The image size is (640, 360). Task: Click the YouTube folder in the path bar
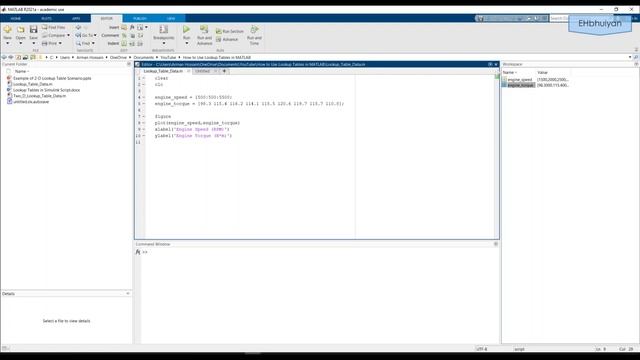[168, 58]
